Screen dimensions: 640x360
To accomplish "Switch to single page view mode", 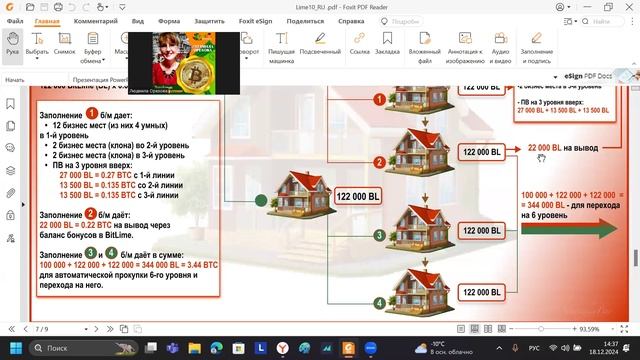I will (461, 329).
